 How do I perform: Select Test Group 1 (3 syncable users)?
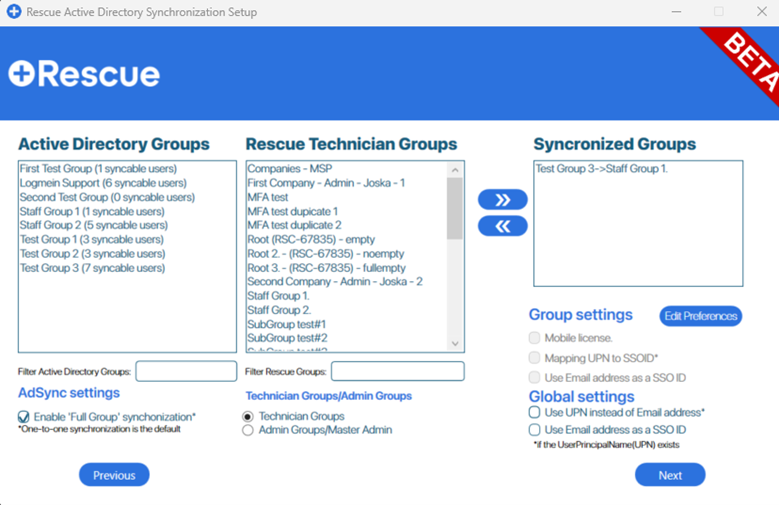92,240
